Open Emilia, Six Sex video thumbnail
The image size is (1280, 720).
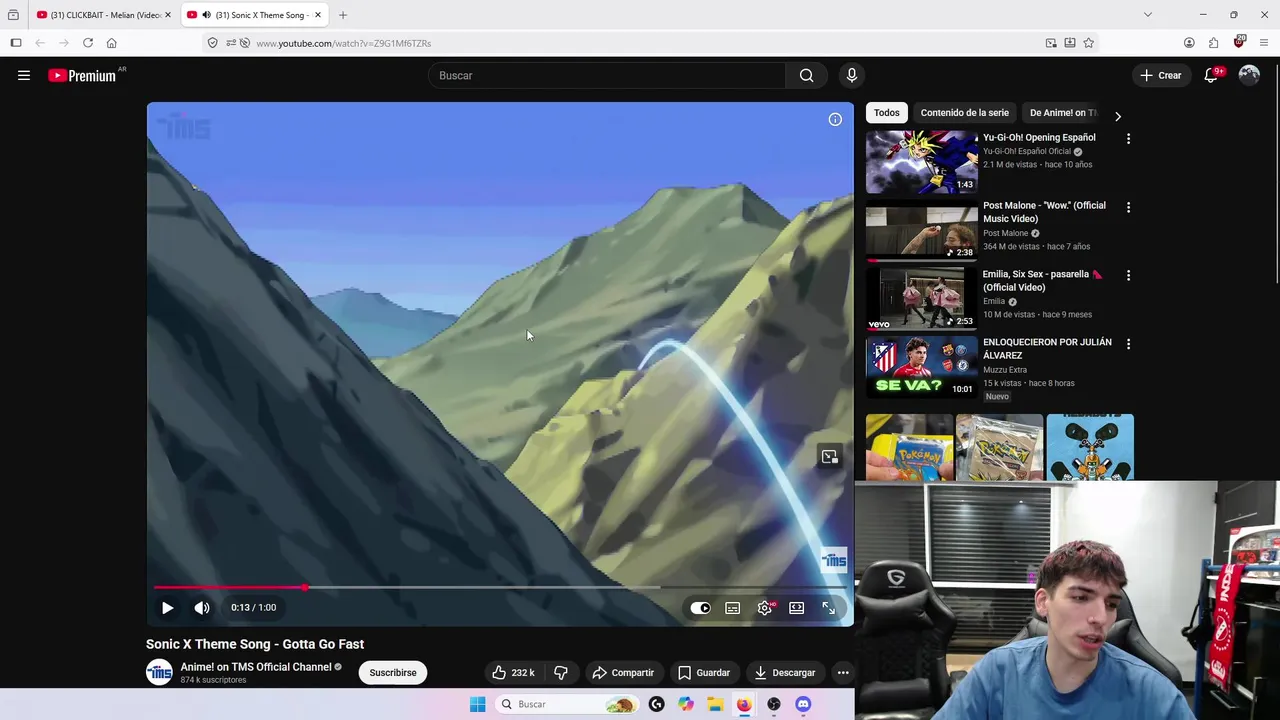click(x=922, y=298)
